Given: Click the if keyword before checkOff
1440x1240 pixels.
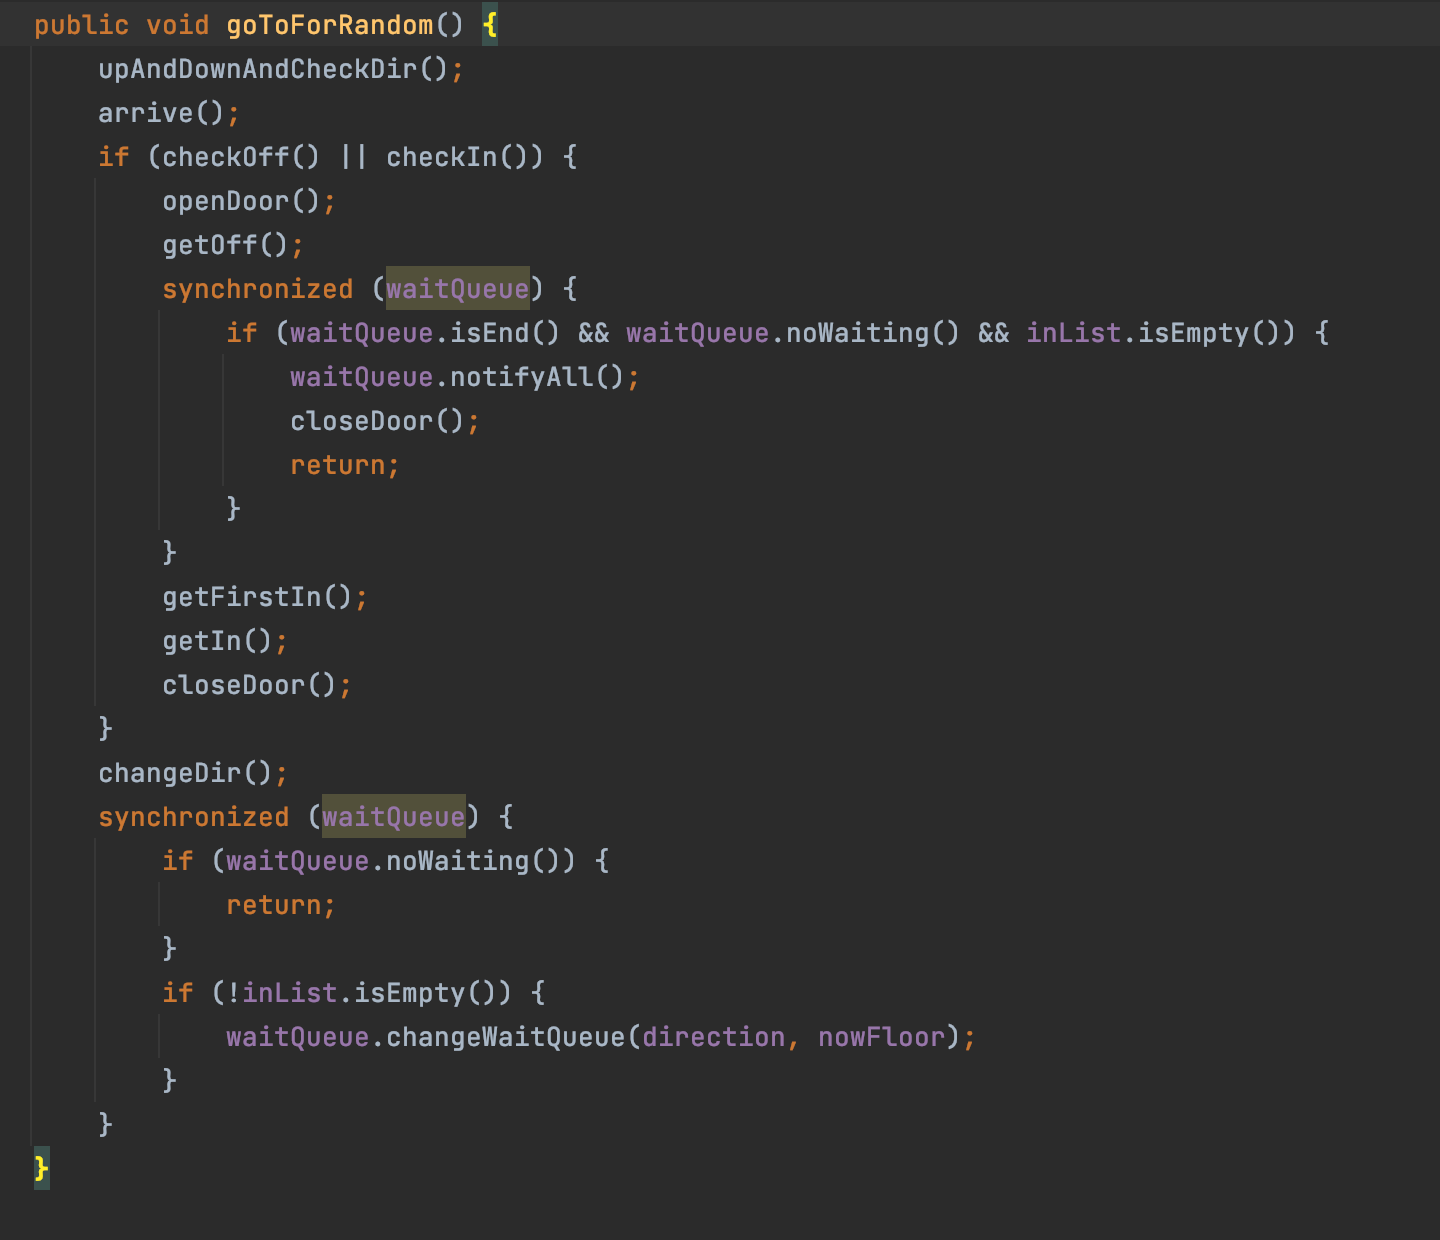Looking at the screenshot, I should (113, 156).
